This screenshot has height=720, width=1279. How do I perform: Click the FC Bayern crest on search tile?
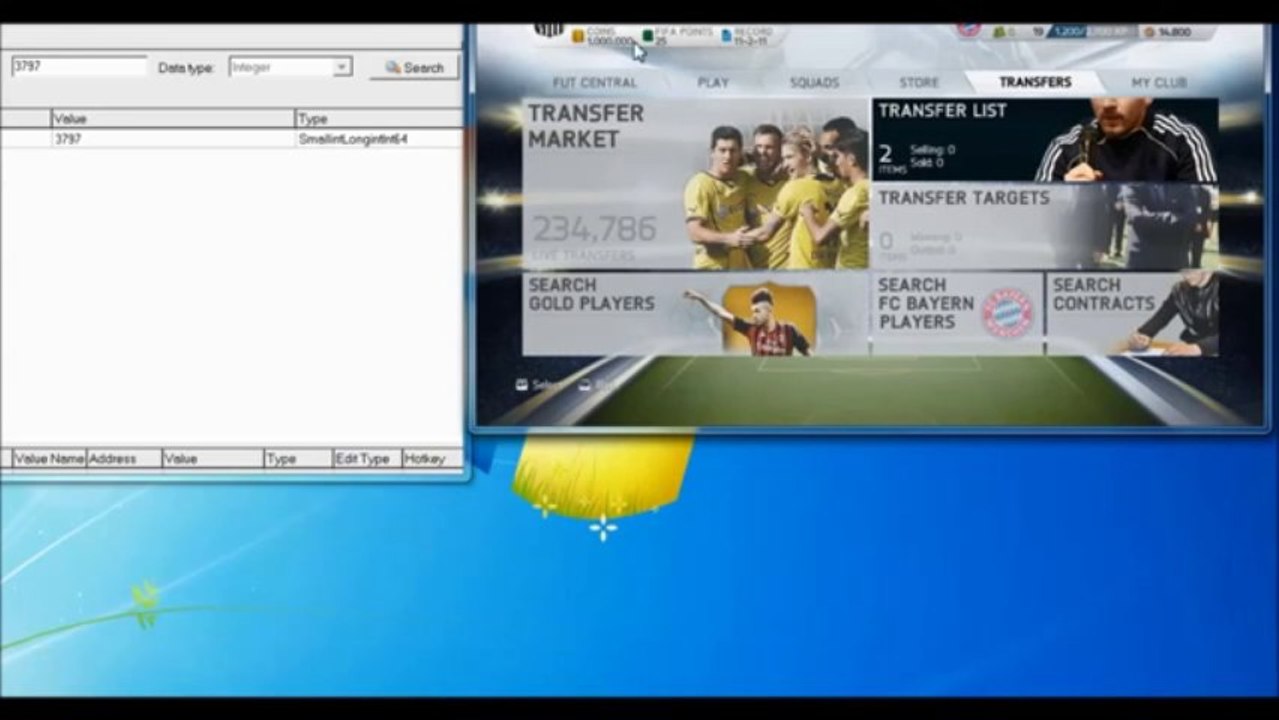(x=1007, y=313)
